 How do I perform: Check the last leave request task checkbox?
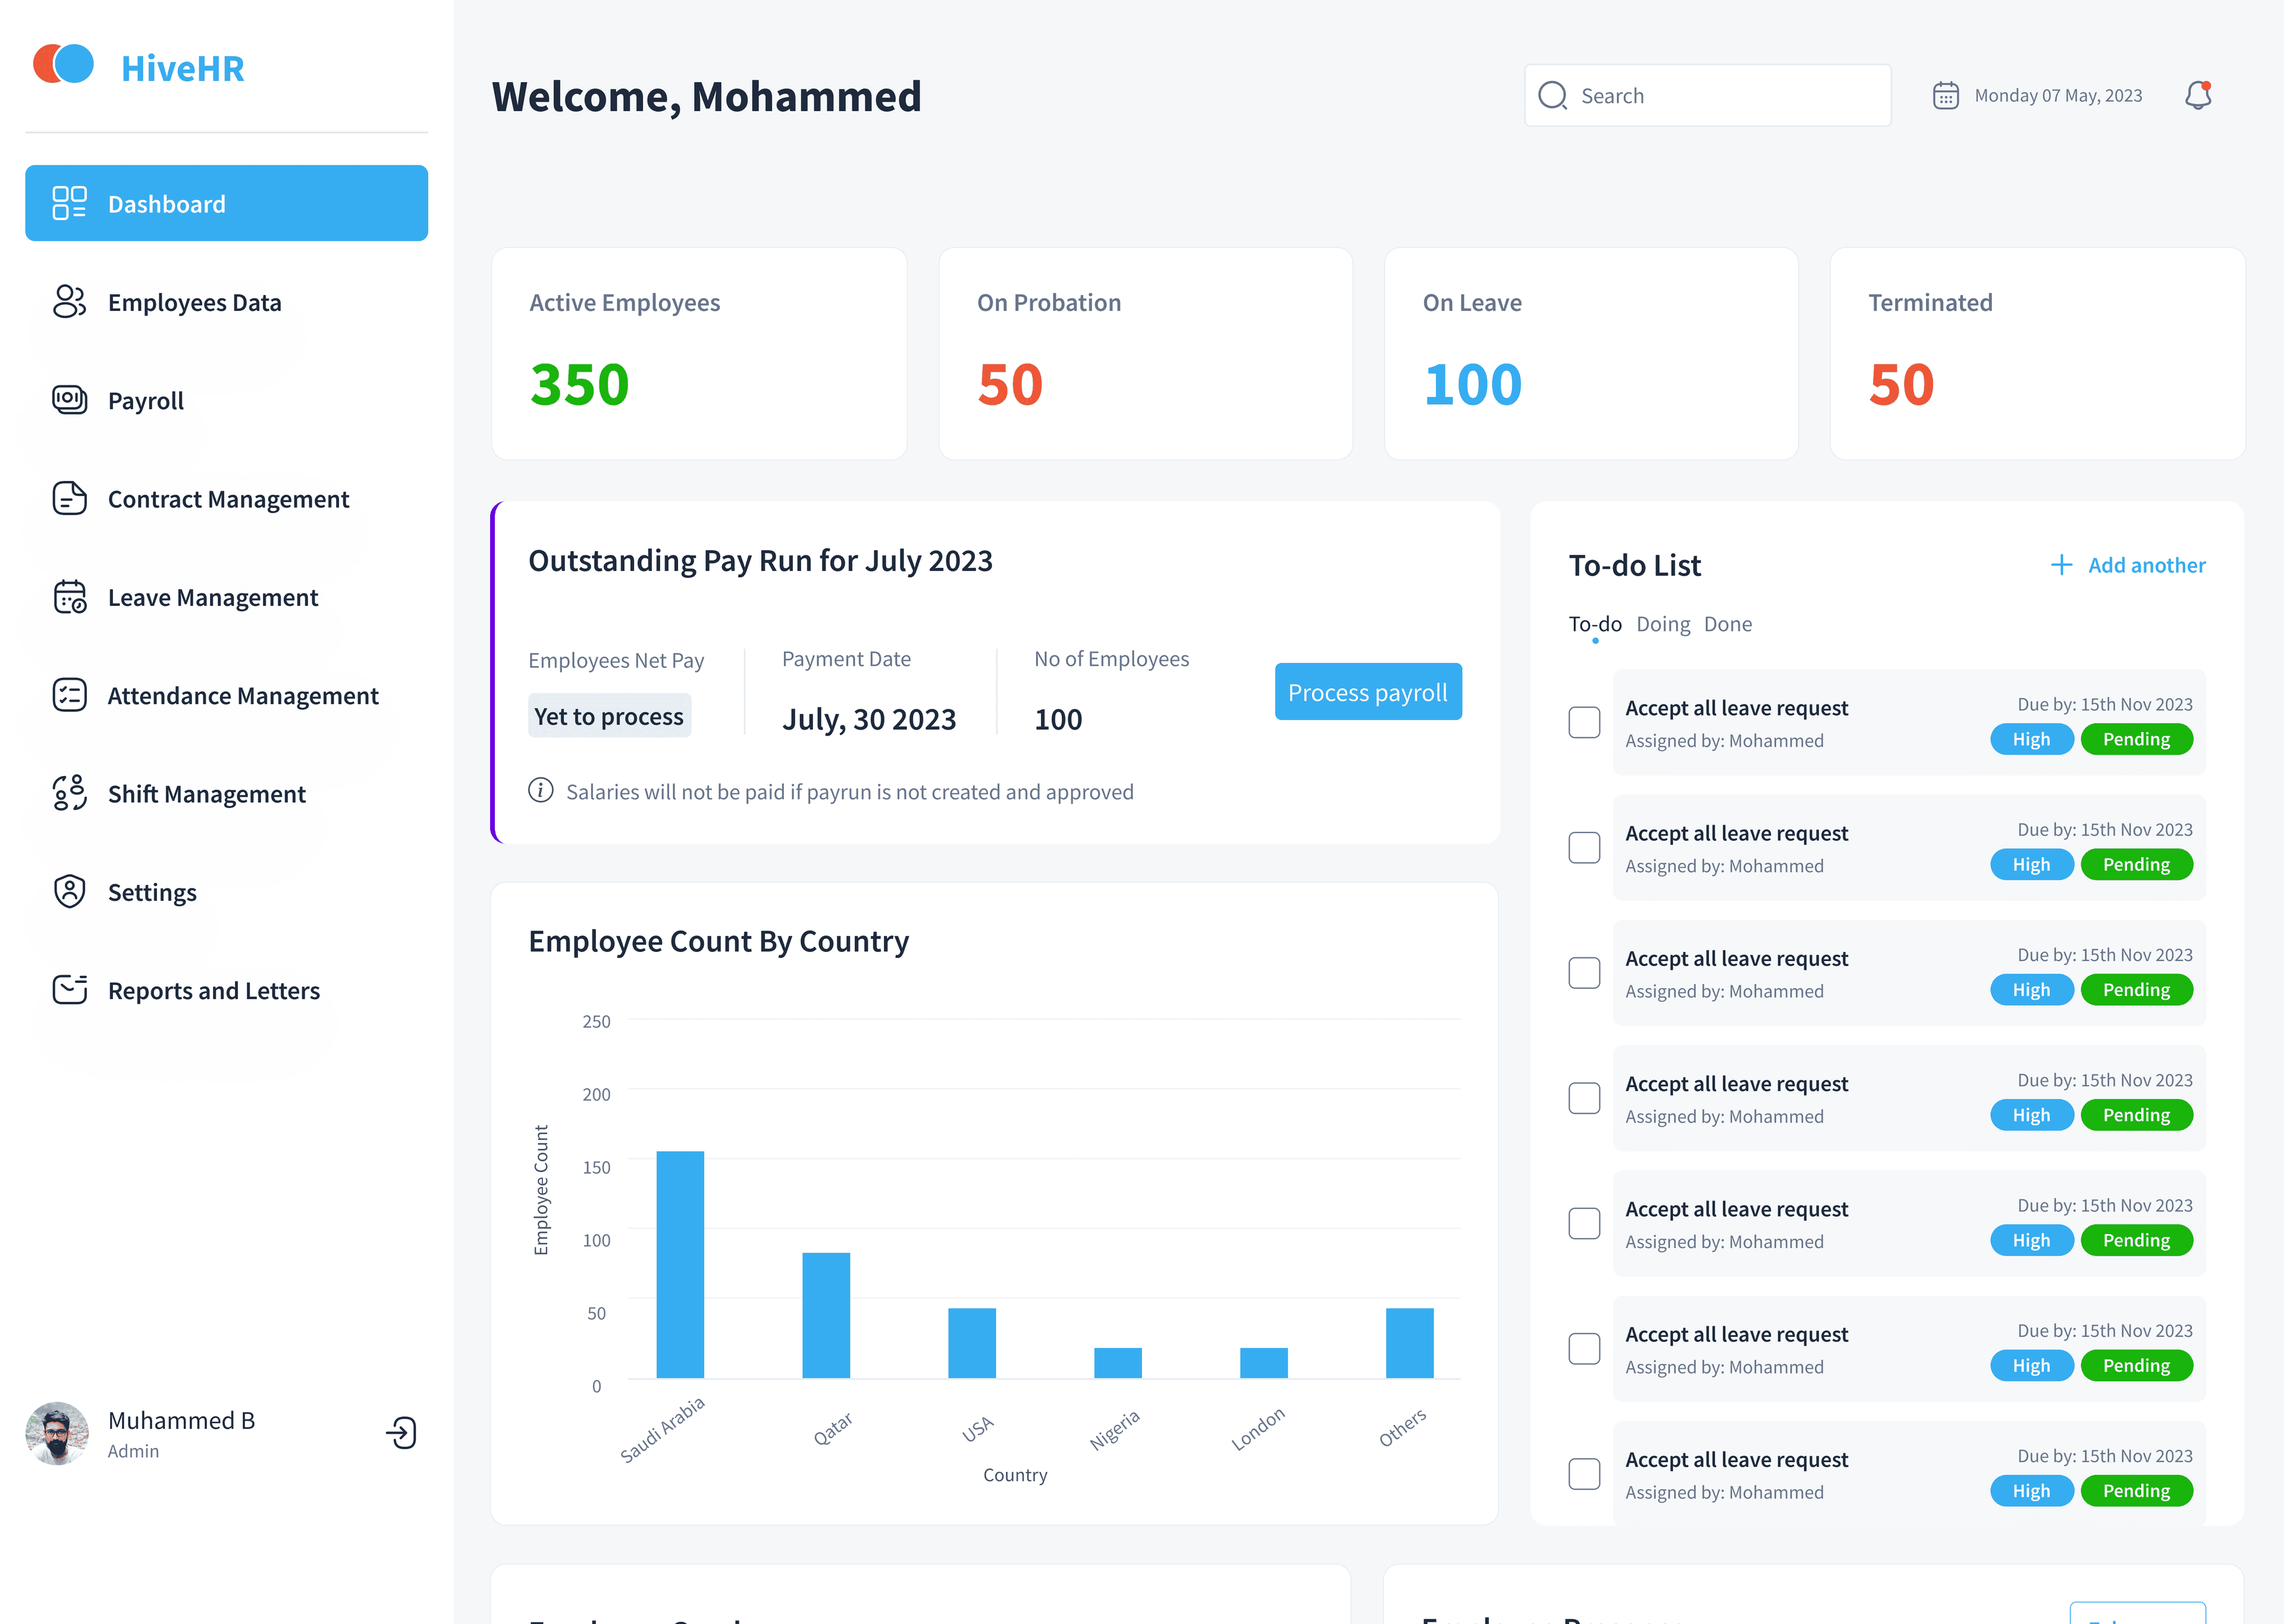click(1584, 1473)
